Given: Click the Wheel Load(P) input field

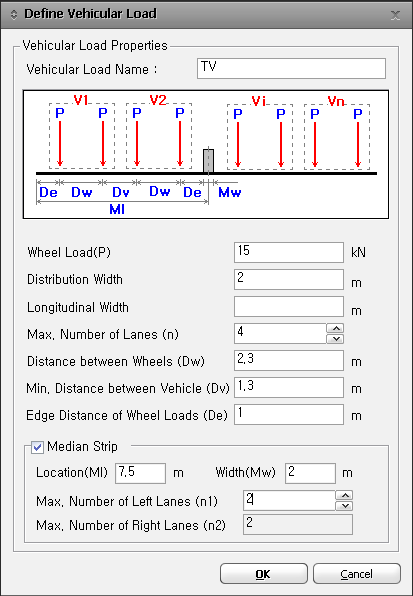Looking at the screenshot, I should 289,252.
